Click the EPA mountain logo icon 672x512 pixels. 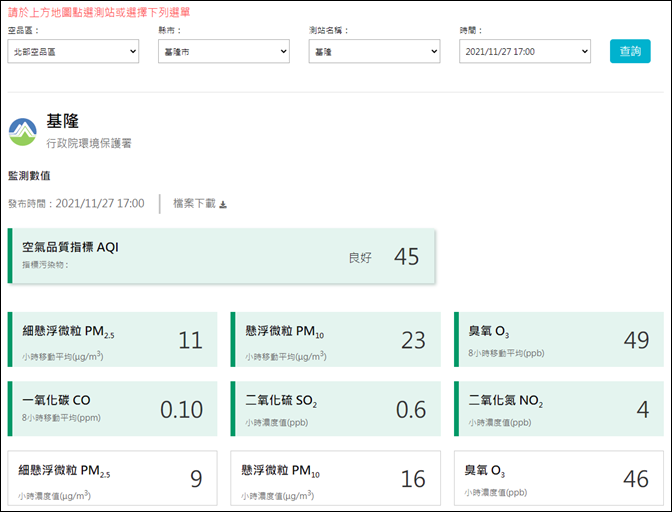tap(23, 132)
